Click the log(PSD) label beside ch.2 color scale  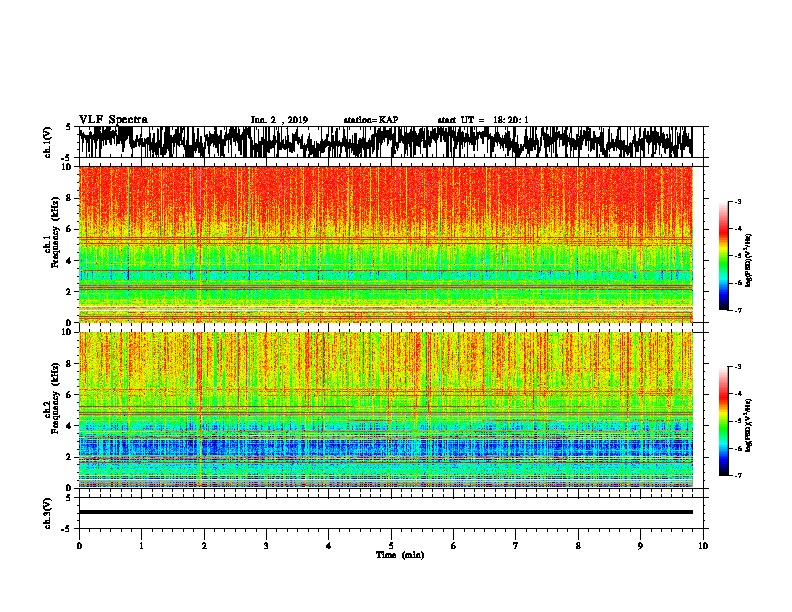(749, 425)
